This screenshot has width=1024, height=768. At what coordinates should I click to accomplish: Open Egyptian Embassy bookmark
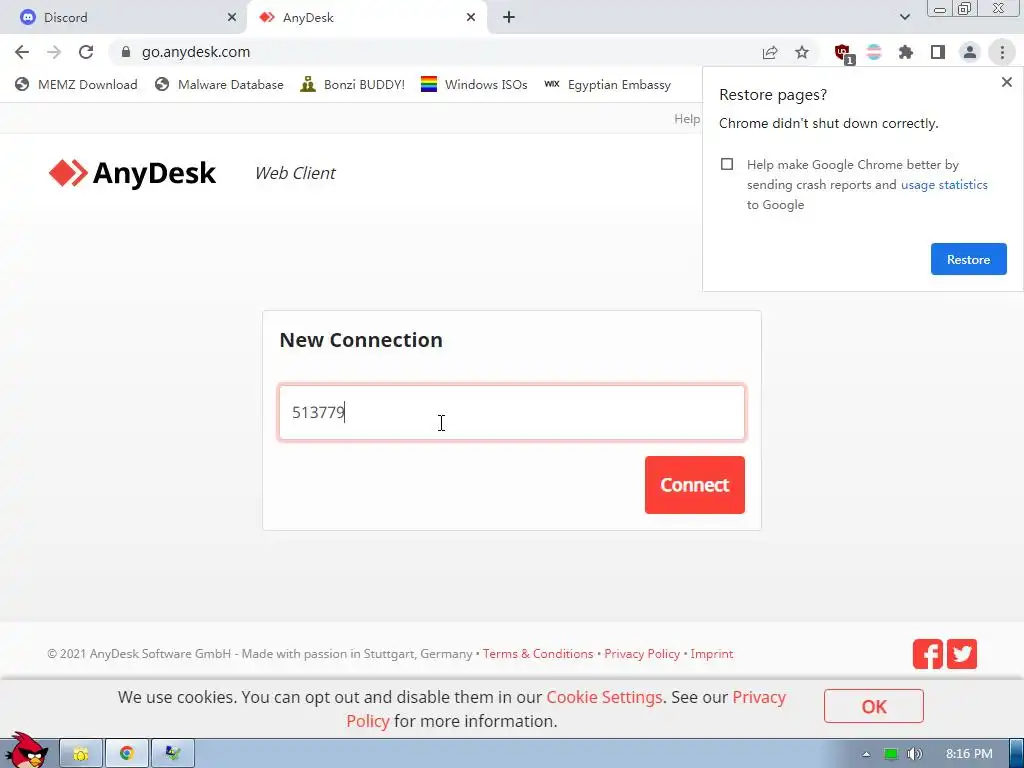[x=607, y=84]
